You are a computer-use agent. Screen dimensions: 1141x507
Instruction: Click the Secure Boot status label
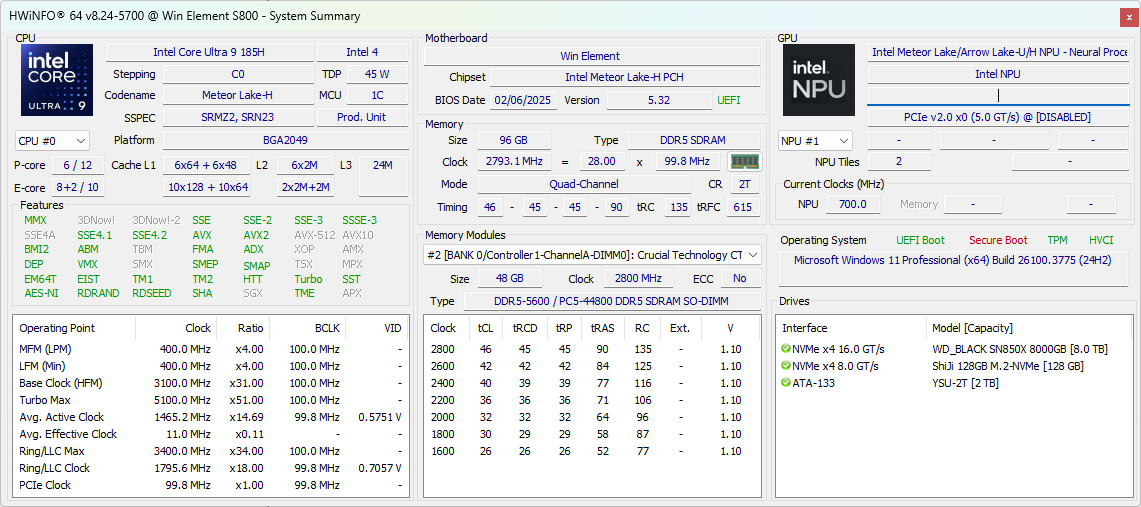997,240
